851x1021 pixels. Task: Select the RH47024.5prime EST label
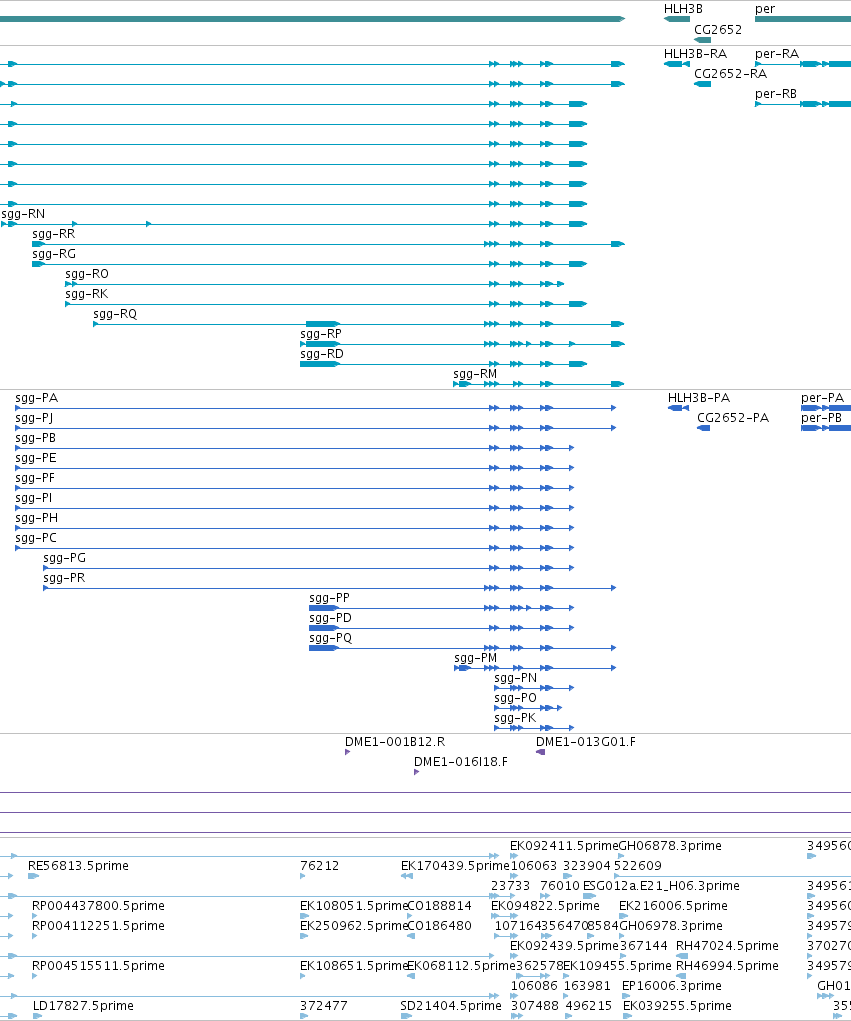(727, 945)
